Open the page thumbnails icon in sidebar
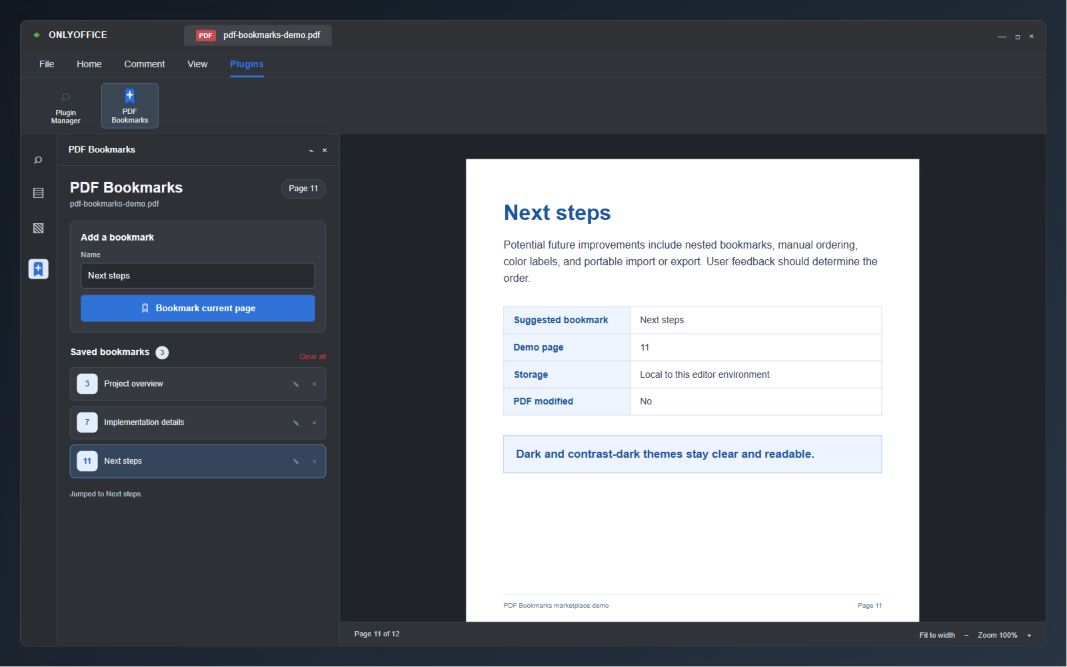The image size is (1067, 667). coord(38,228)
